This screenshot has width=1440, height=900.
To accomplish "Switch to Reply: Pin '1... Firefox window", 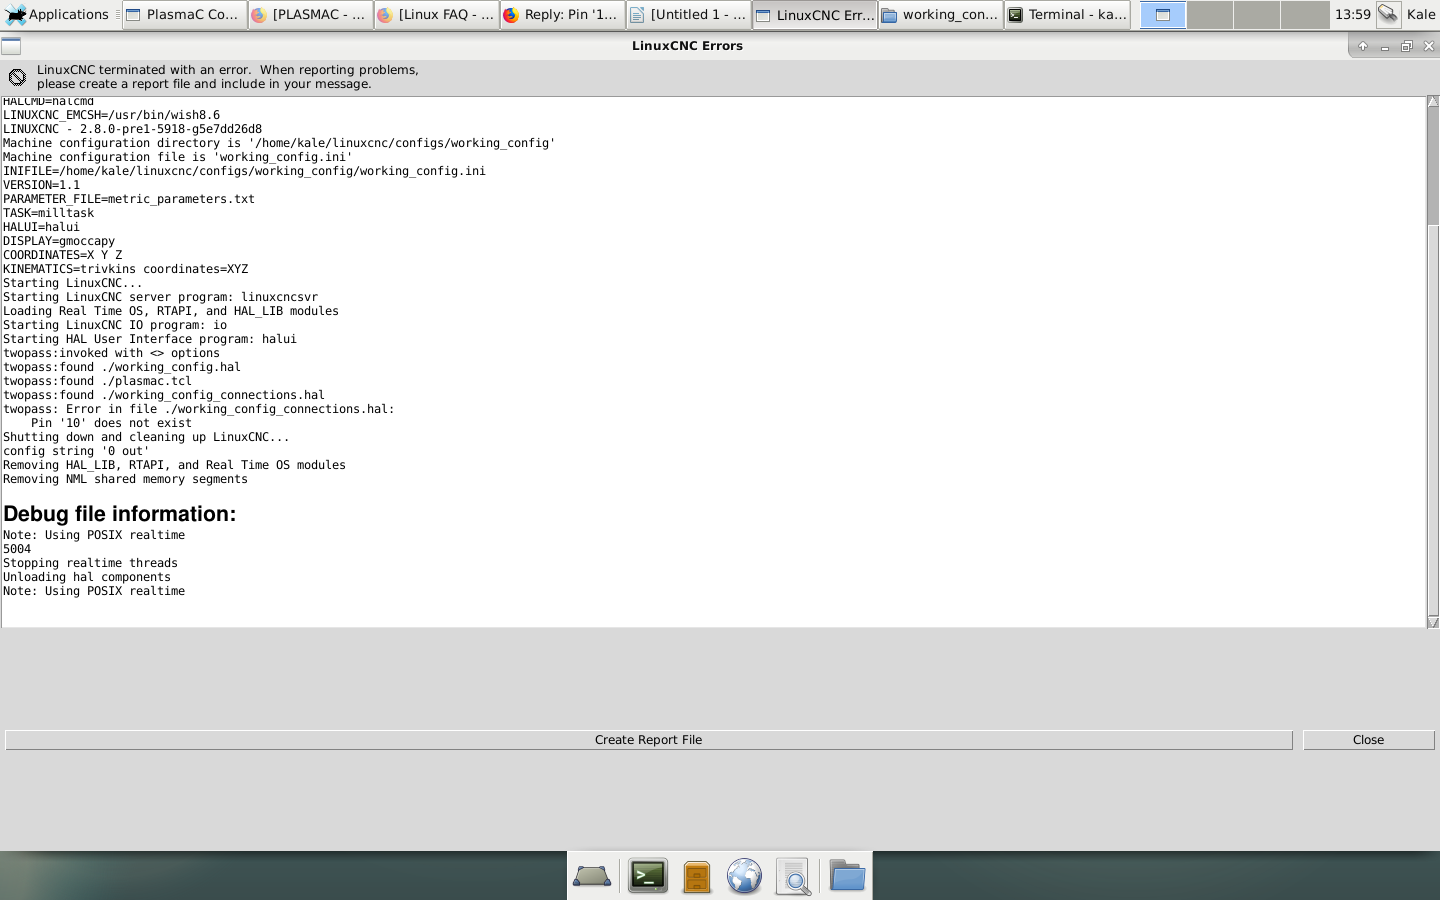I will [563, 15].
